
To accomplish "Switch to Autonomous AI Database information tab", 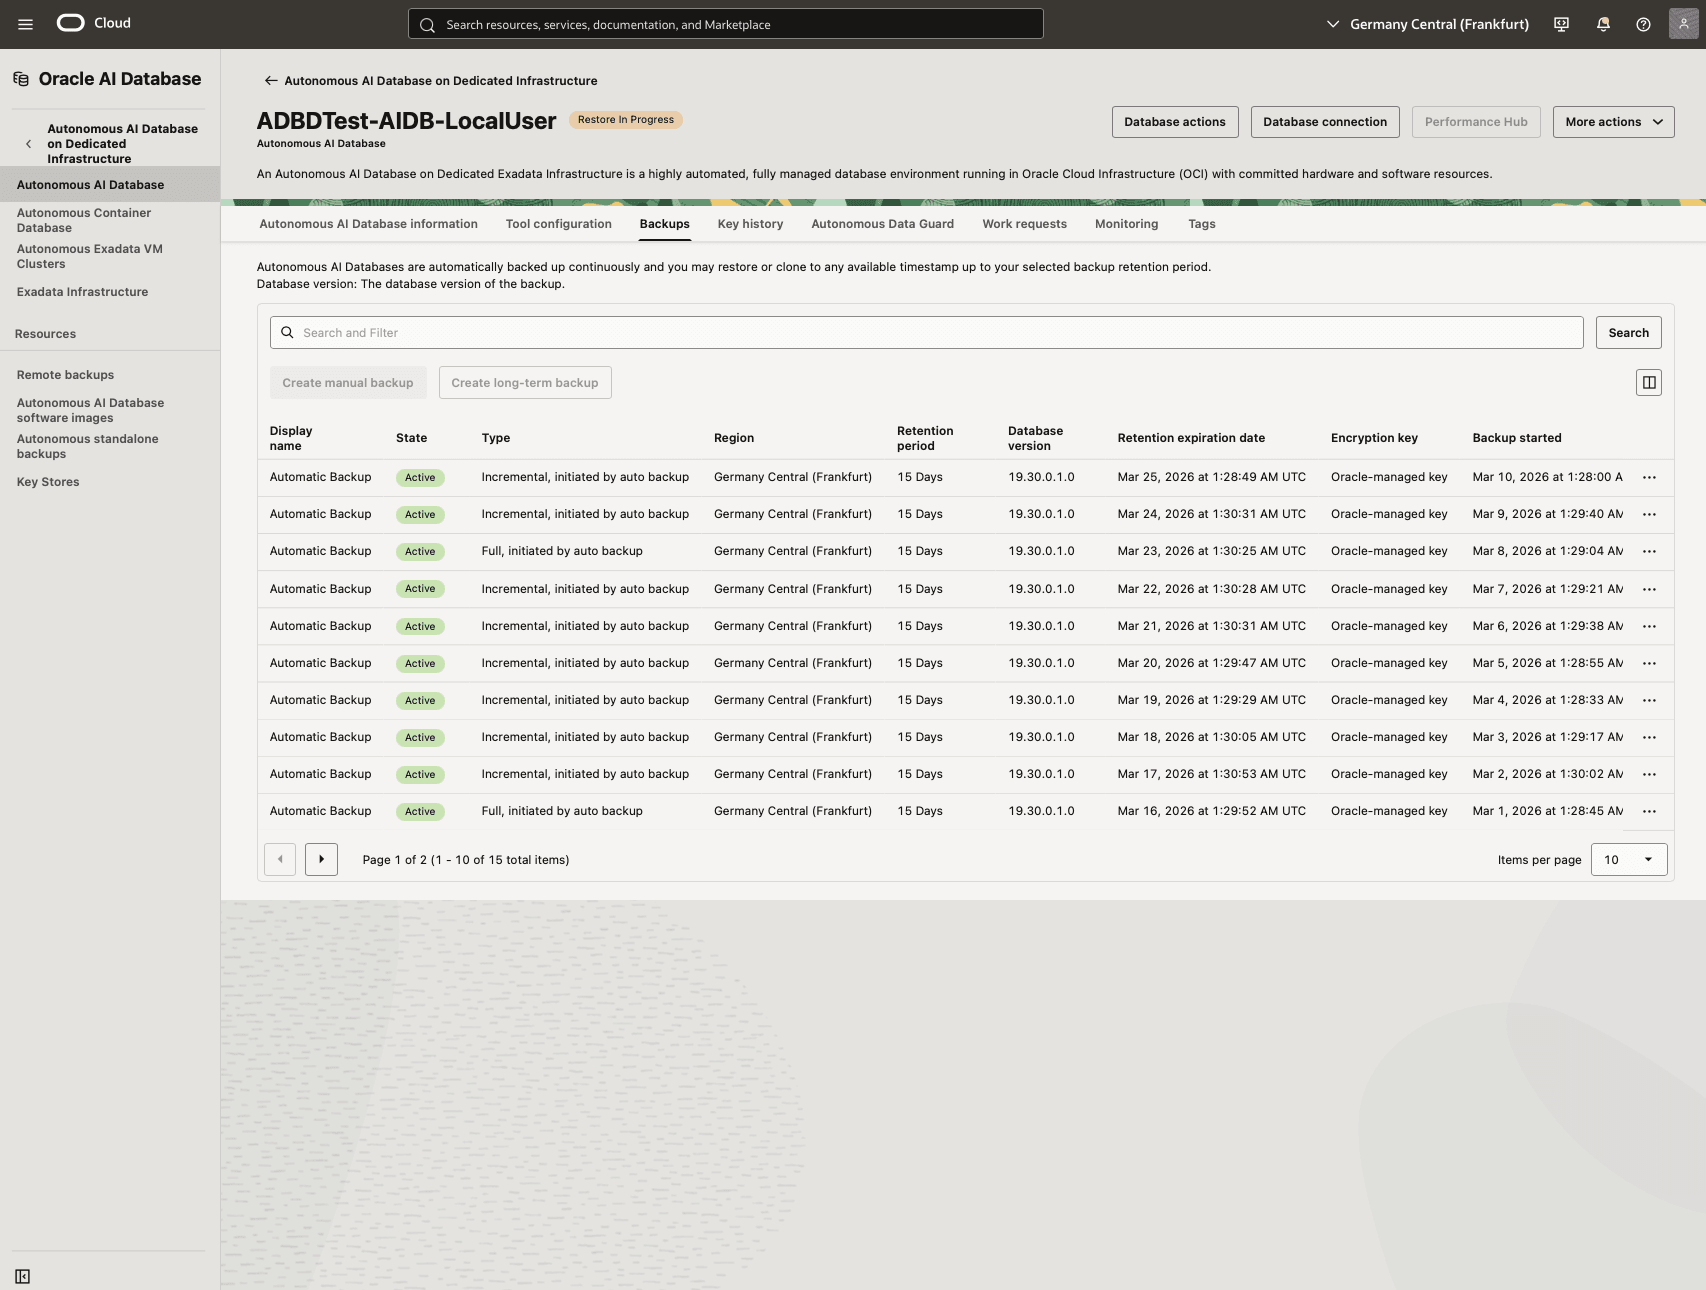I will click(x=368, y=224).
